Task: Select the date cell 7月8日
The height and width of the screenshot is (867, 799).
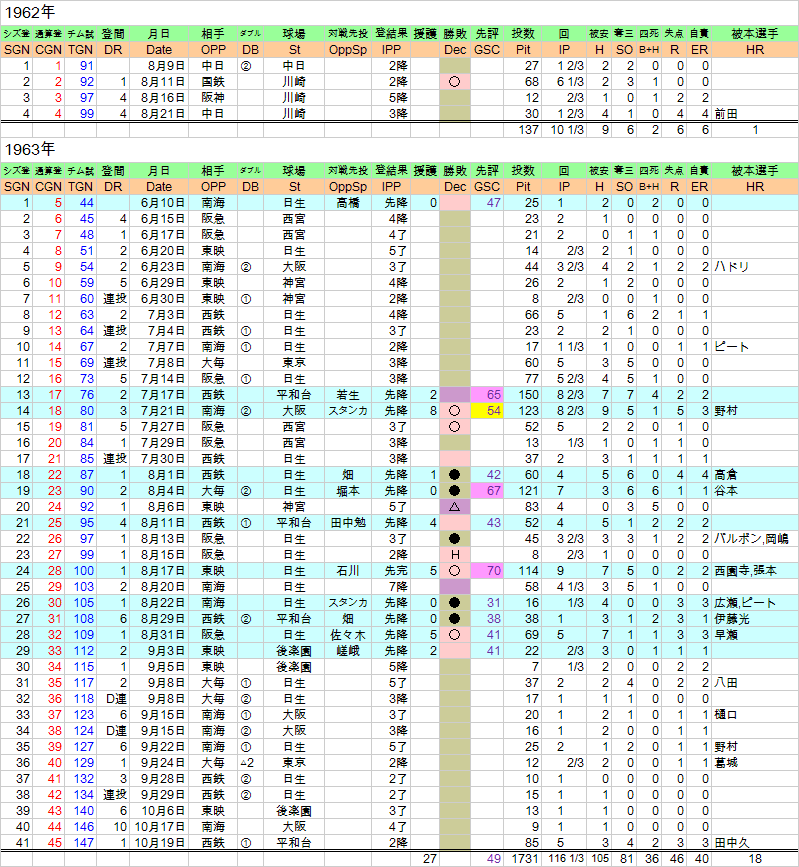Action: coord(159,363)
